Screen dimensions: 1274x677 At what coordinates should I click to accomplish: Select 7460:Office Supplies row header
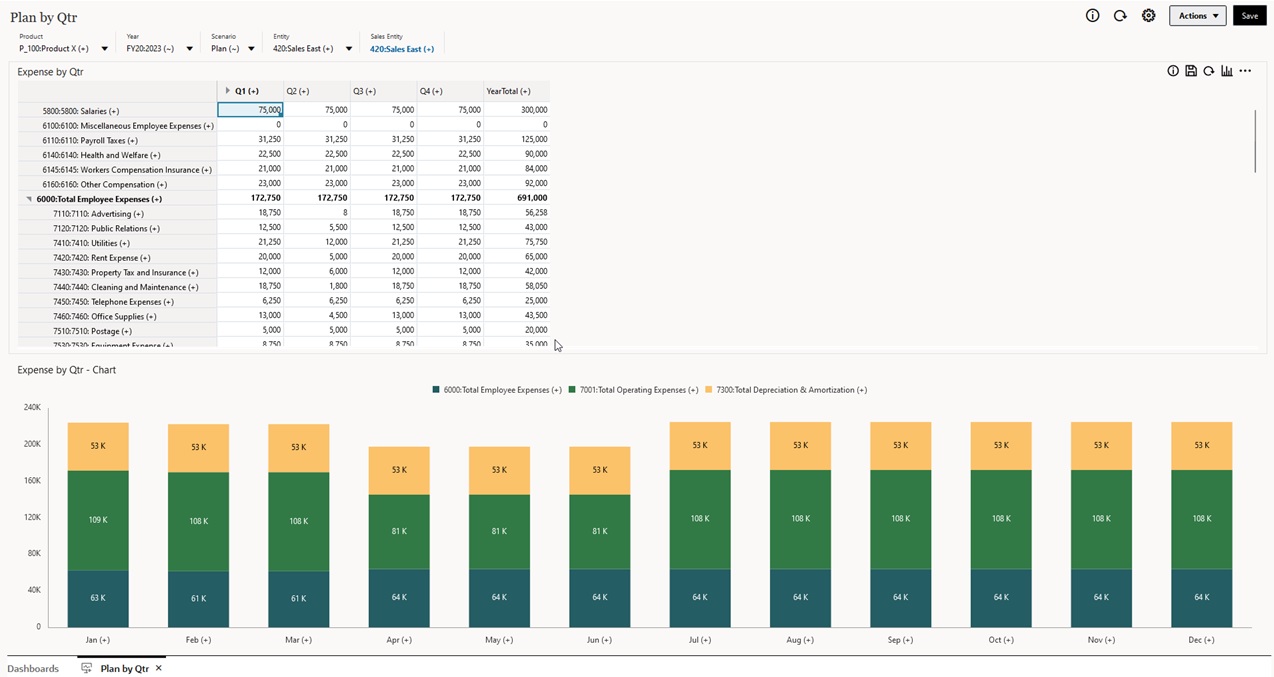click(x=118, y=316)
